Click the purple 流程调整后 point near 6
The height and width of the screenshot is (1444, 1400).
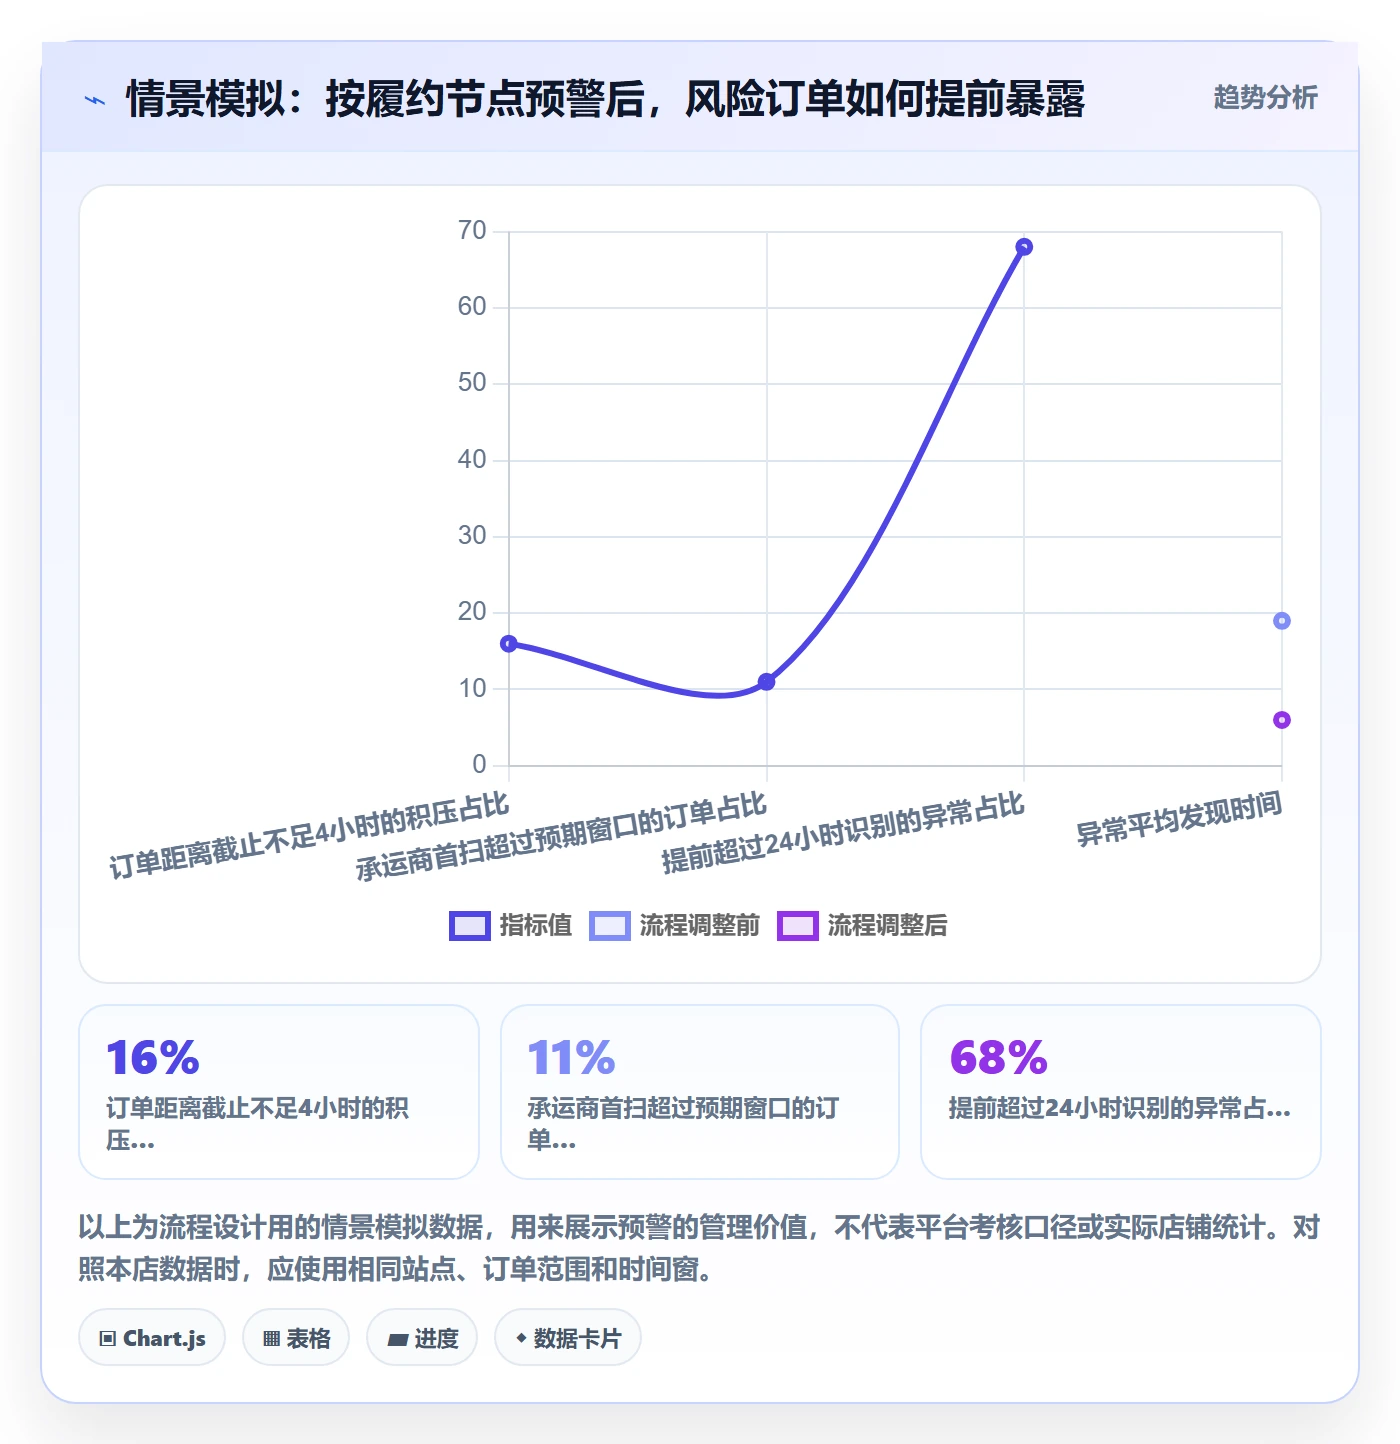coord(1282,720)
